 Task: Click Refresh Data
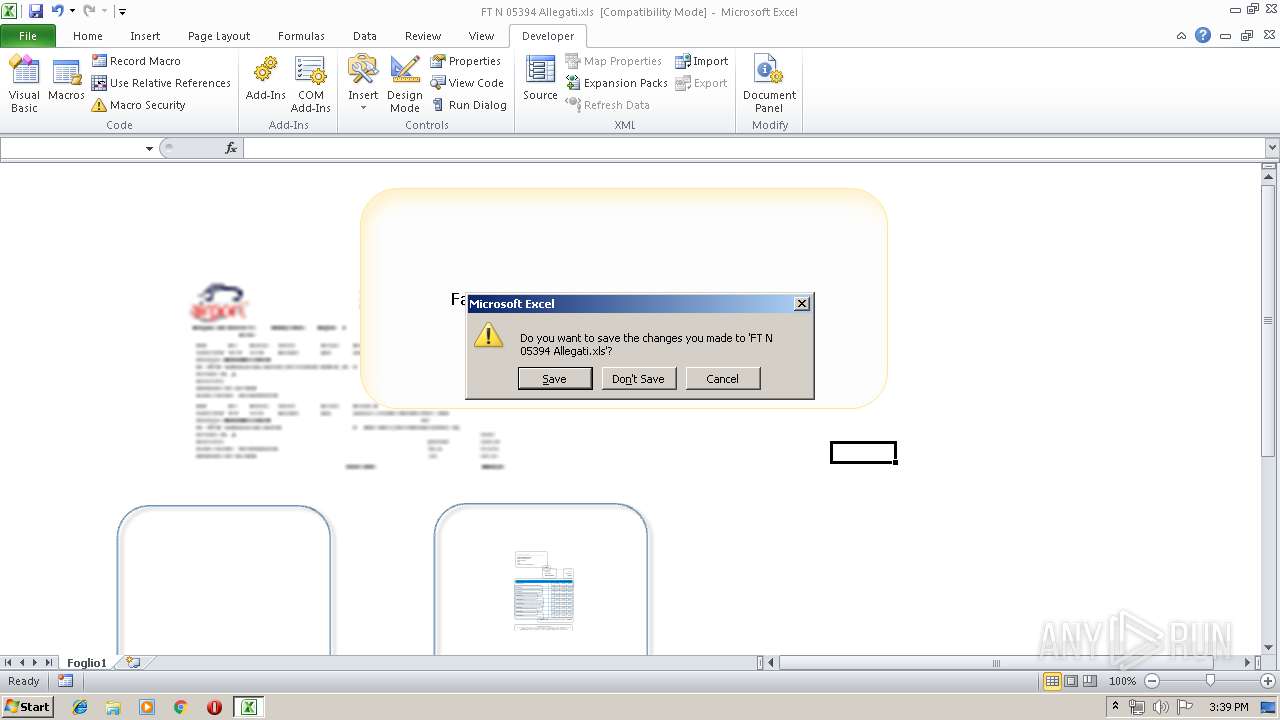pos(607,105)
